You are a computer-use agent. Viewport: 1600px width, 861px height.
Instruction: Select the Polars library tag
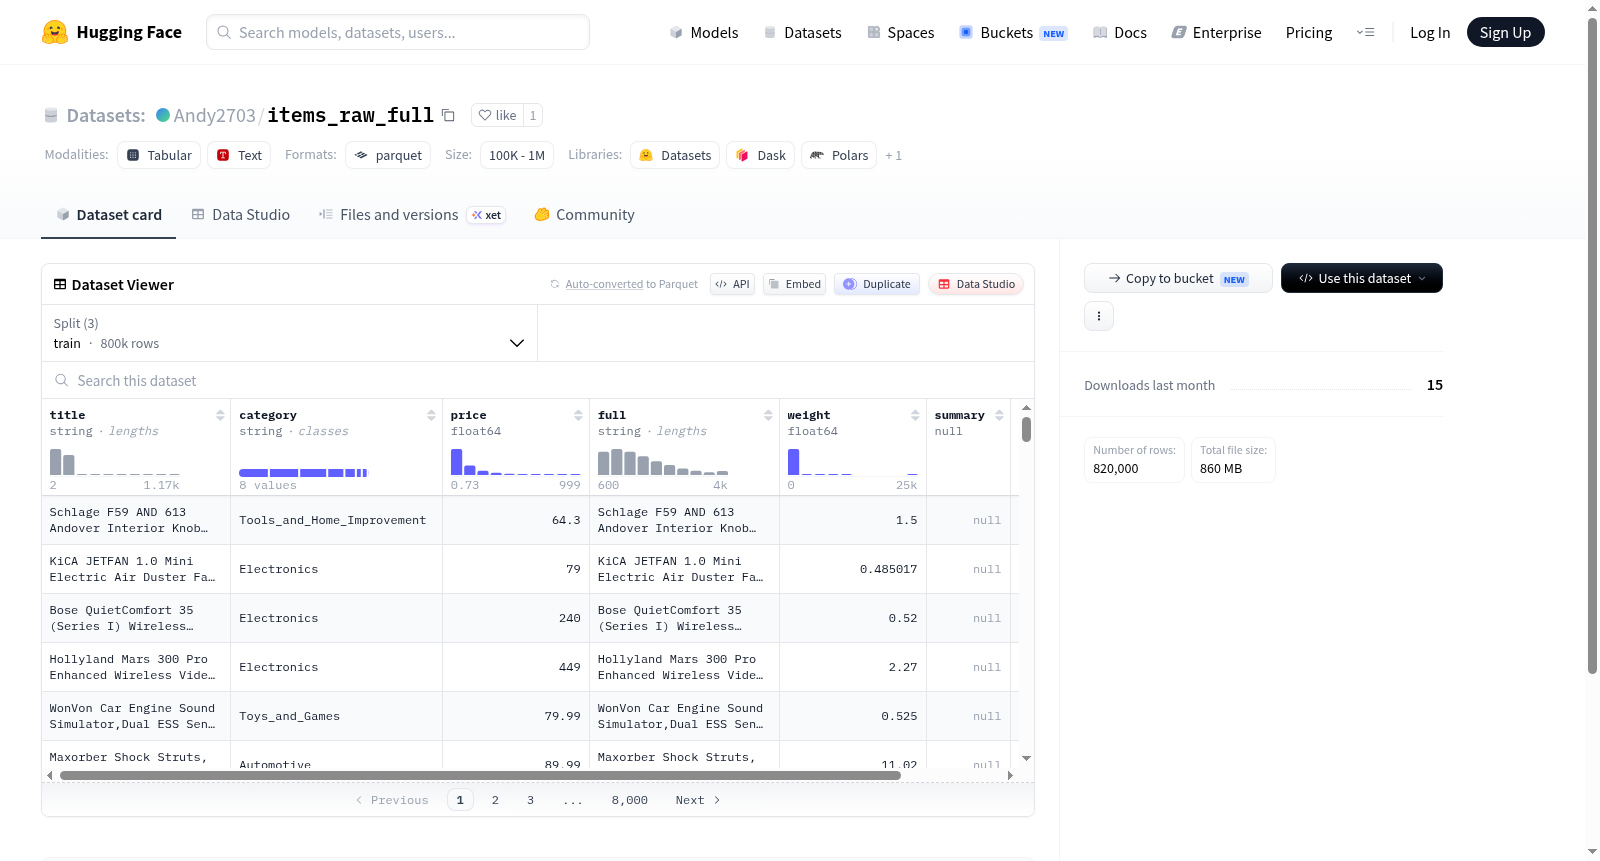coord(839,155)
